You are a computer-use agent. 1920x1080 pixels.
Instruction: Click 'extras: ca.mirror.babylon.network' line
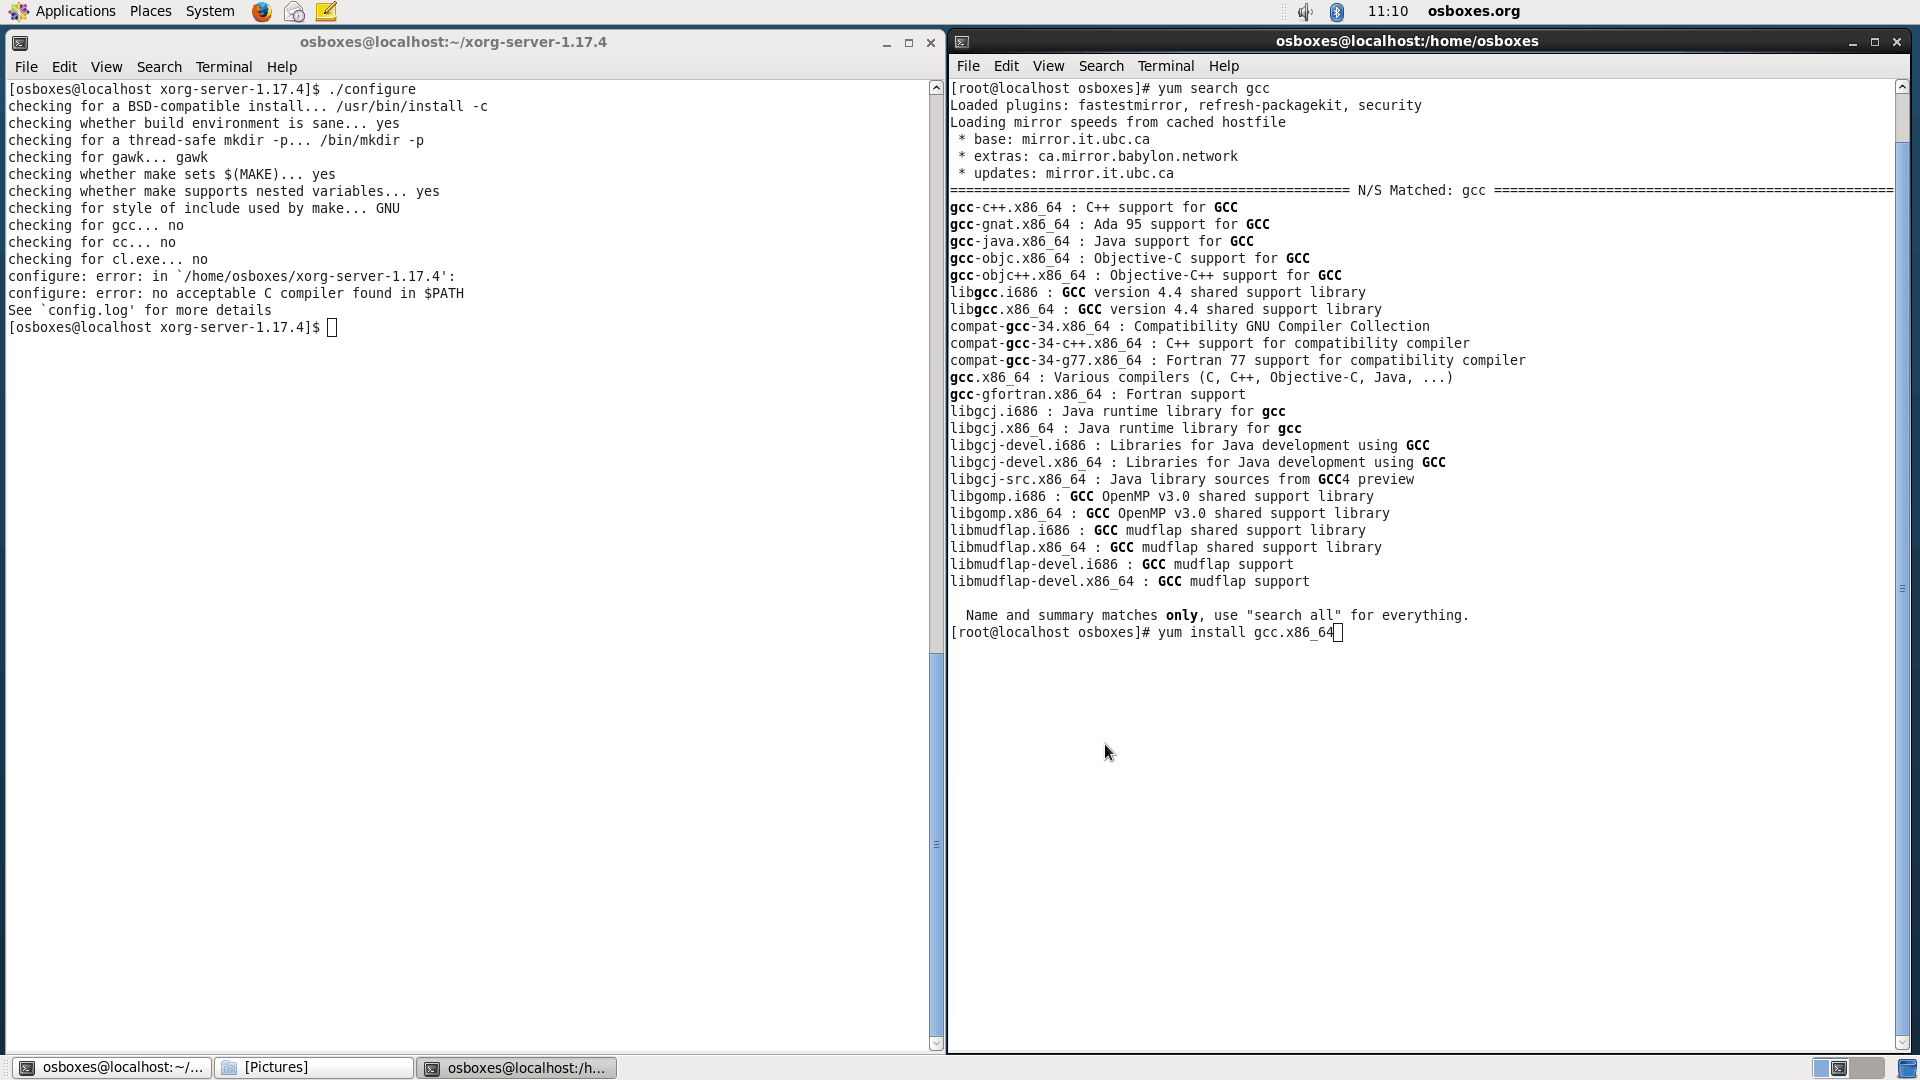click(x=1097, y=157)
